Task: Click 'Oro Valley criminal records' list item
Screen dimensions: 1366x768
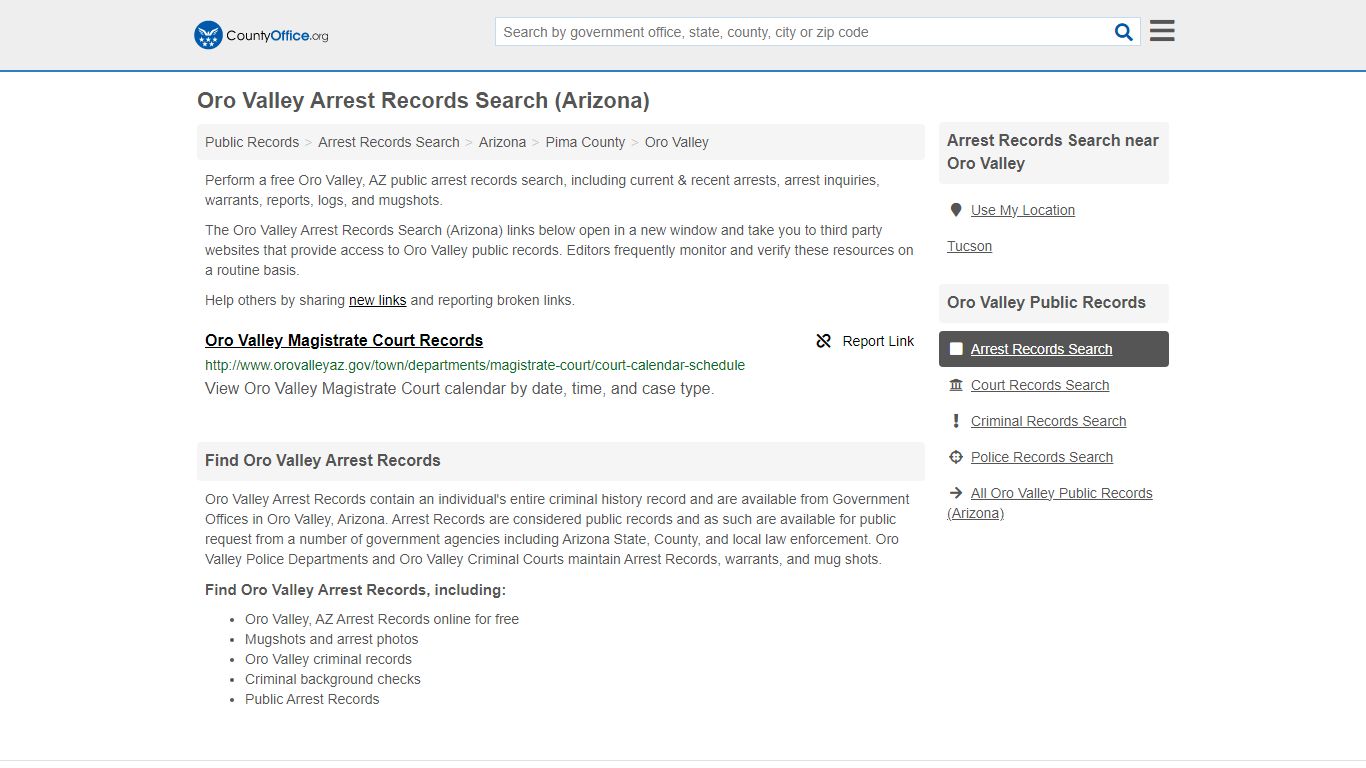Action: point(328,659)
